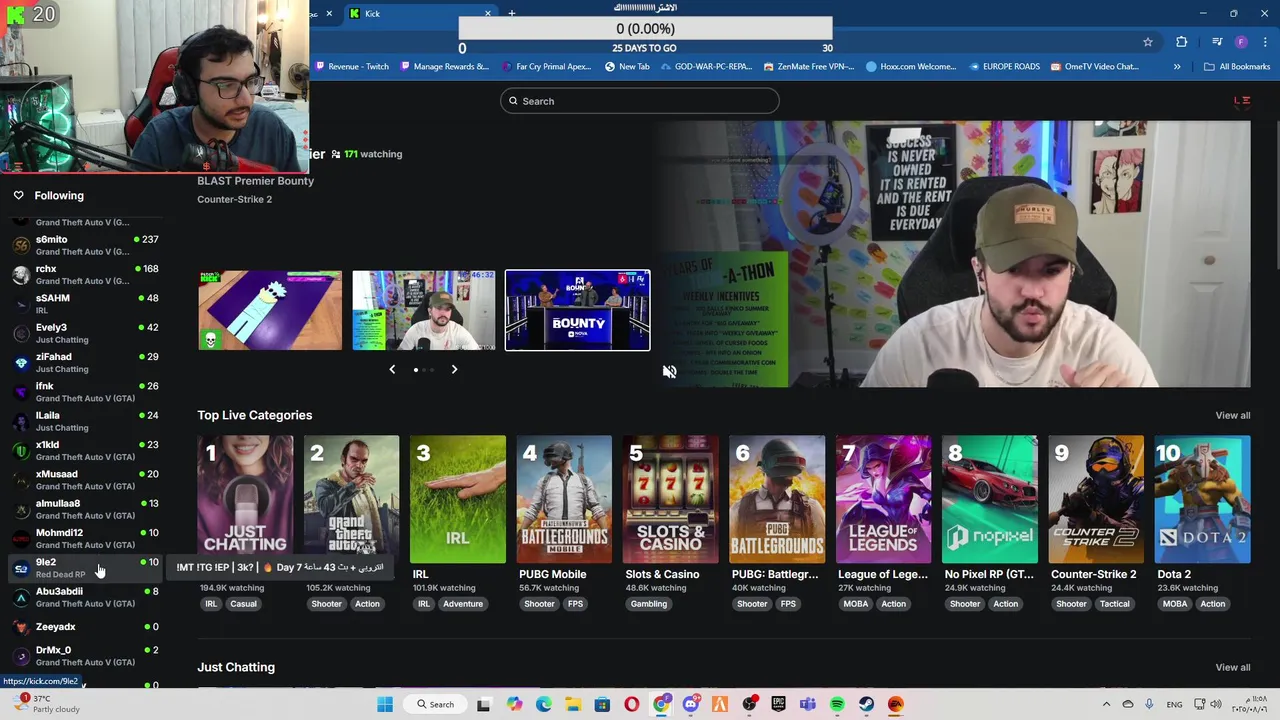The height and width of the screenshot is (720, 1280).
Task: Open the browser extensions puzzle icon
Action: (x=1182, y=42)
